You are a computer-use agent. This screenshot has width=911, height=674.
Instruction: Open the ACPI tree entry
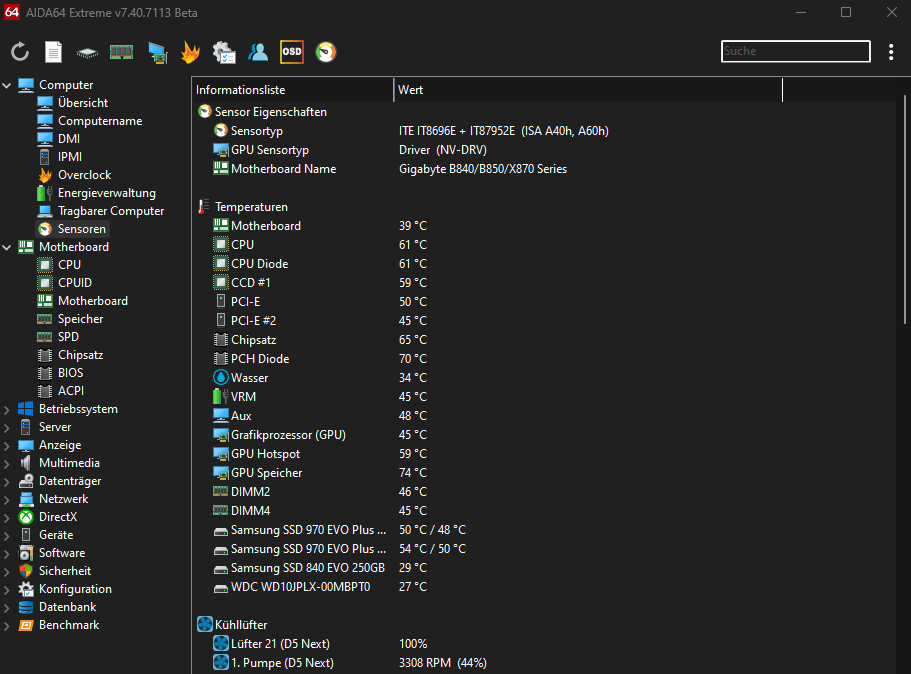coord(61,391)
